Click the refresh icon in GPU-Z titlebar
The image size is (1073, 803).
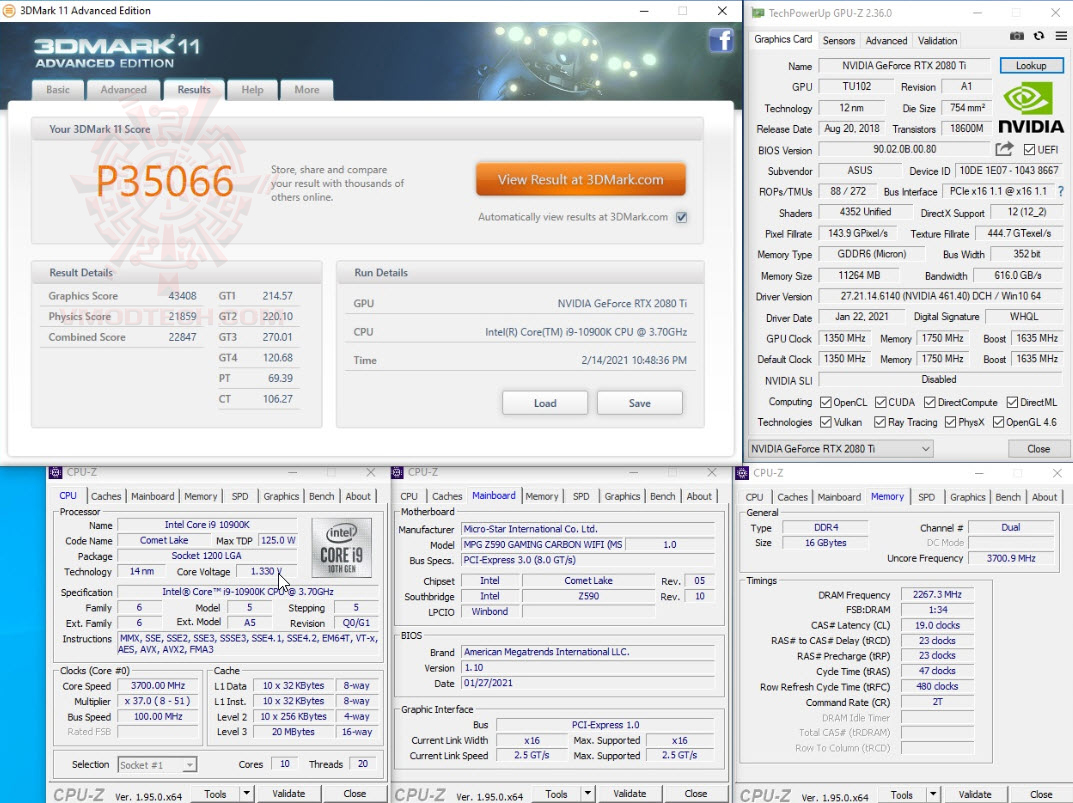(1038, 35)
